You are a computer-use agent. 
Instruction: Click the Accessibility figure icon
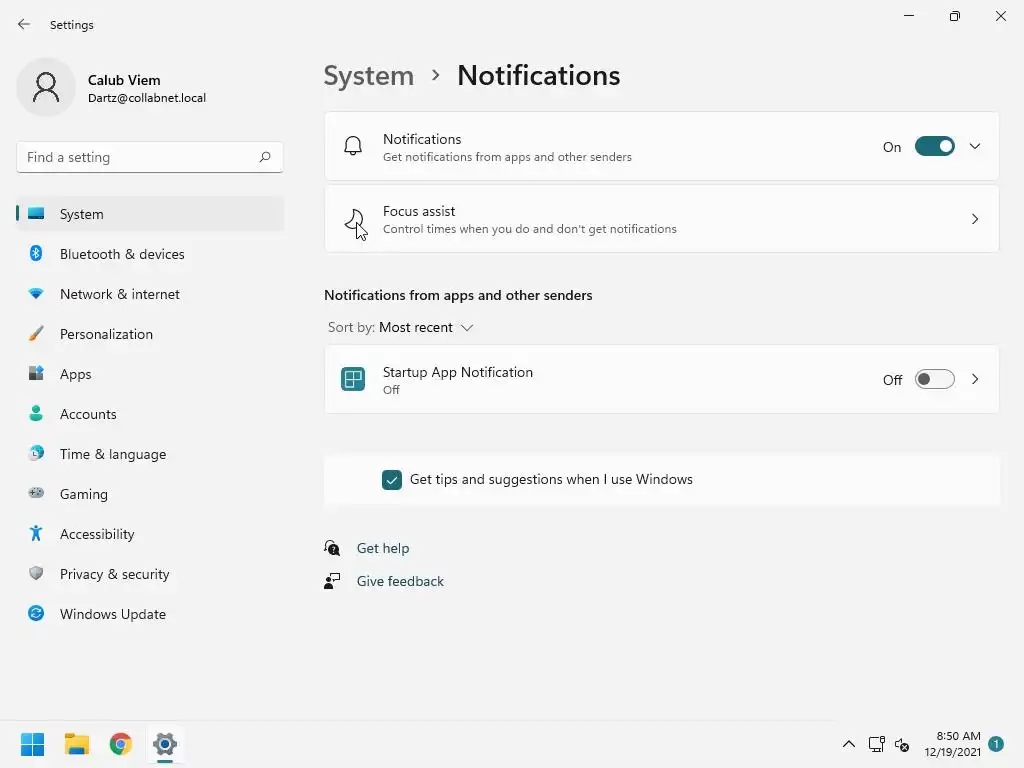tap(36, 534)
